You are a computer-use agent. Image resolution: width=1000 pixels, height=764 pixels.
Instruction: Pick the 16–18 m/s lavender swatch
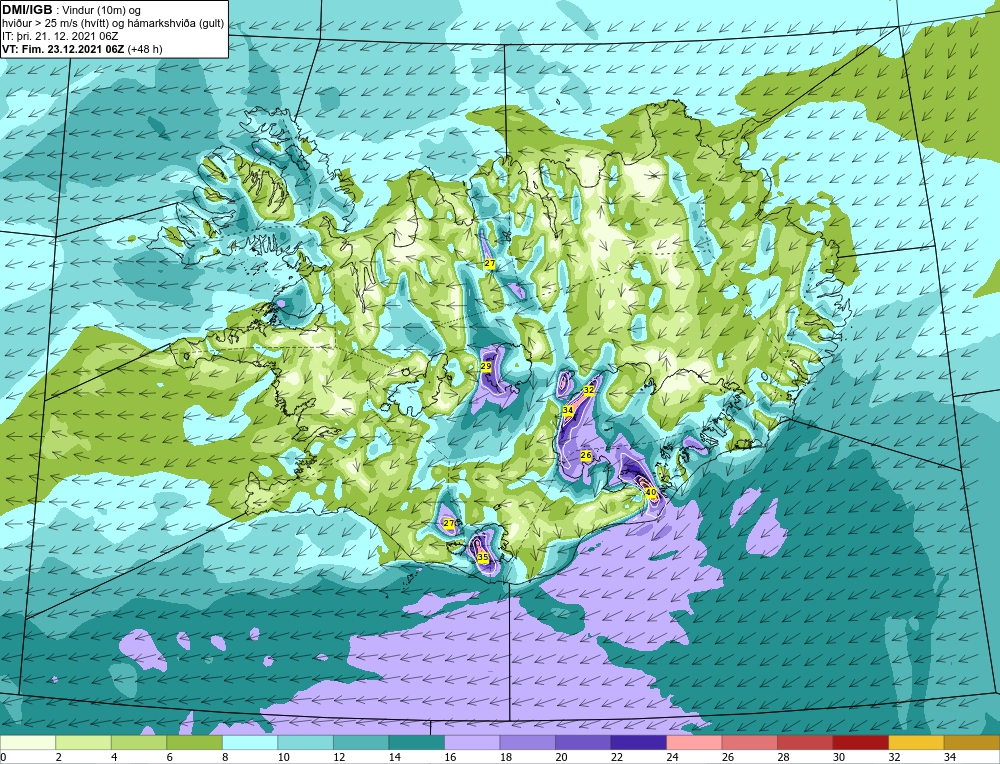point(472,743)
